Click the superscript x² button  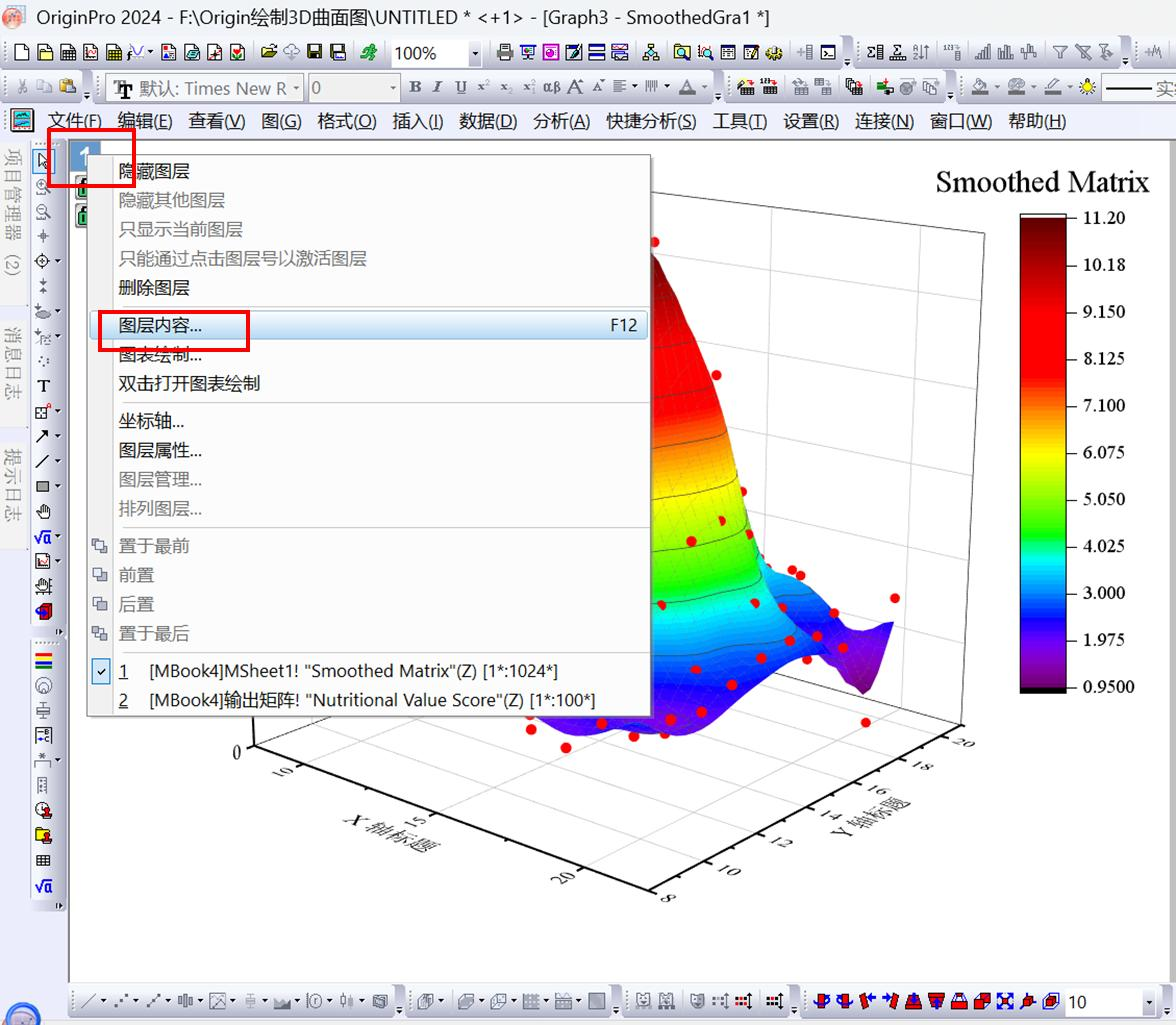point(483,88)
